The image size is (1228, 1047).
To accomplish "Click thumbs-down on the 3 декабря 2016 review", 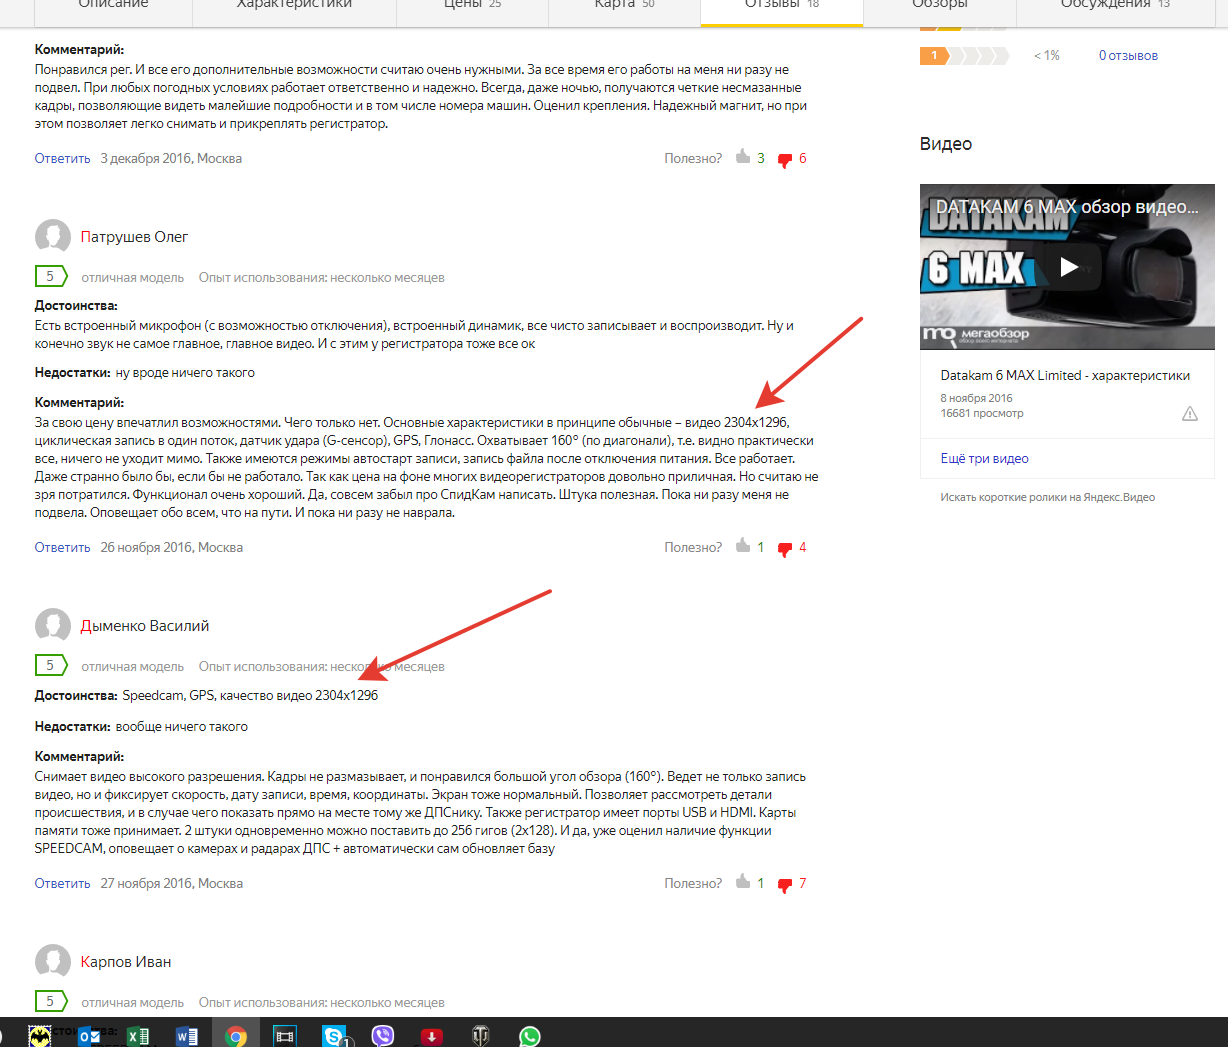I will [785, 160].
